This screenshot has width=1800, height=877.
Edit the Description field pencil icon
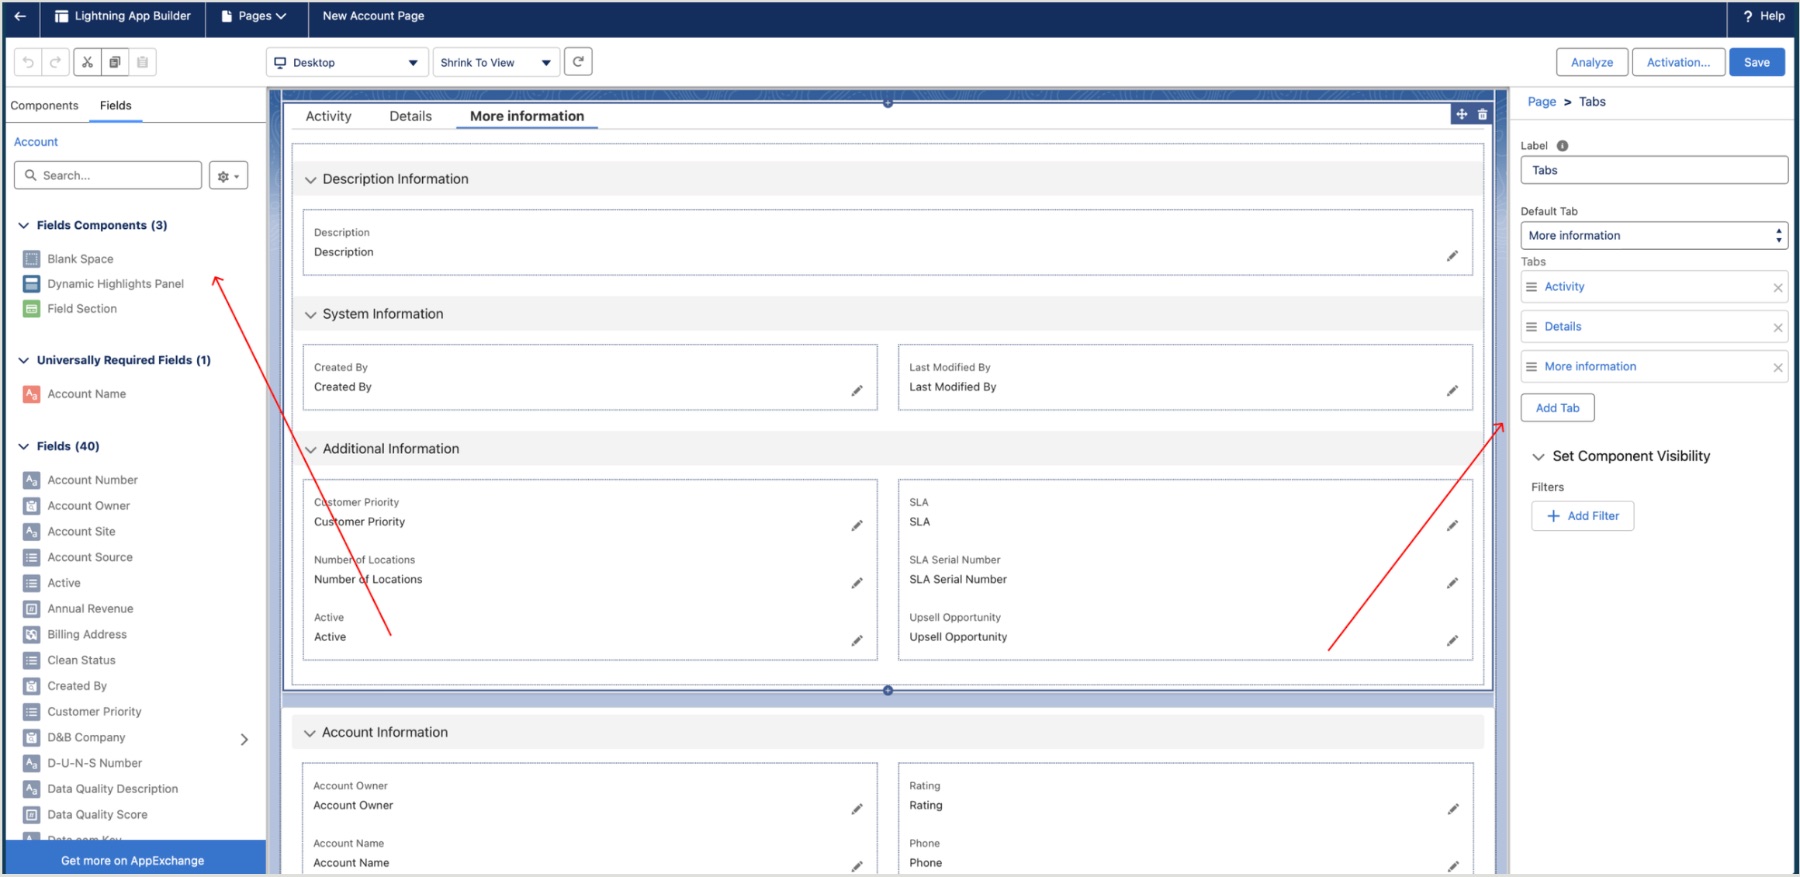coord(1452,256)
